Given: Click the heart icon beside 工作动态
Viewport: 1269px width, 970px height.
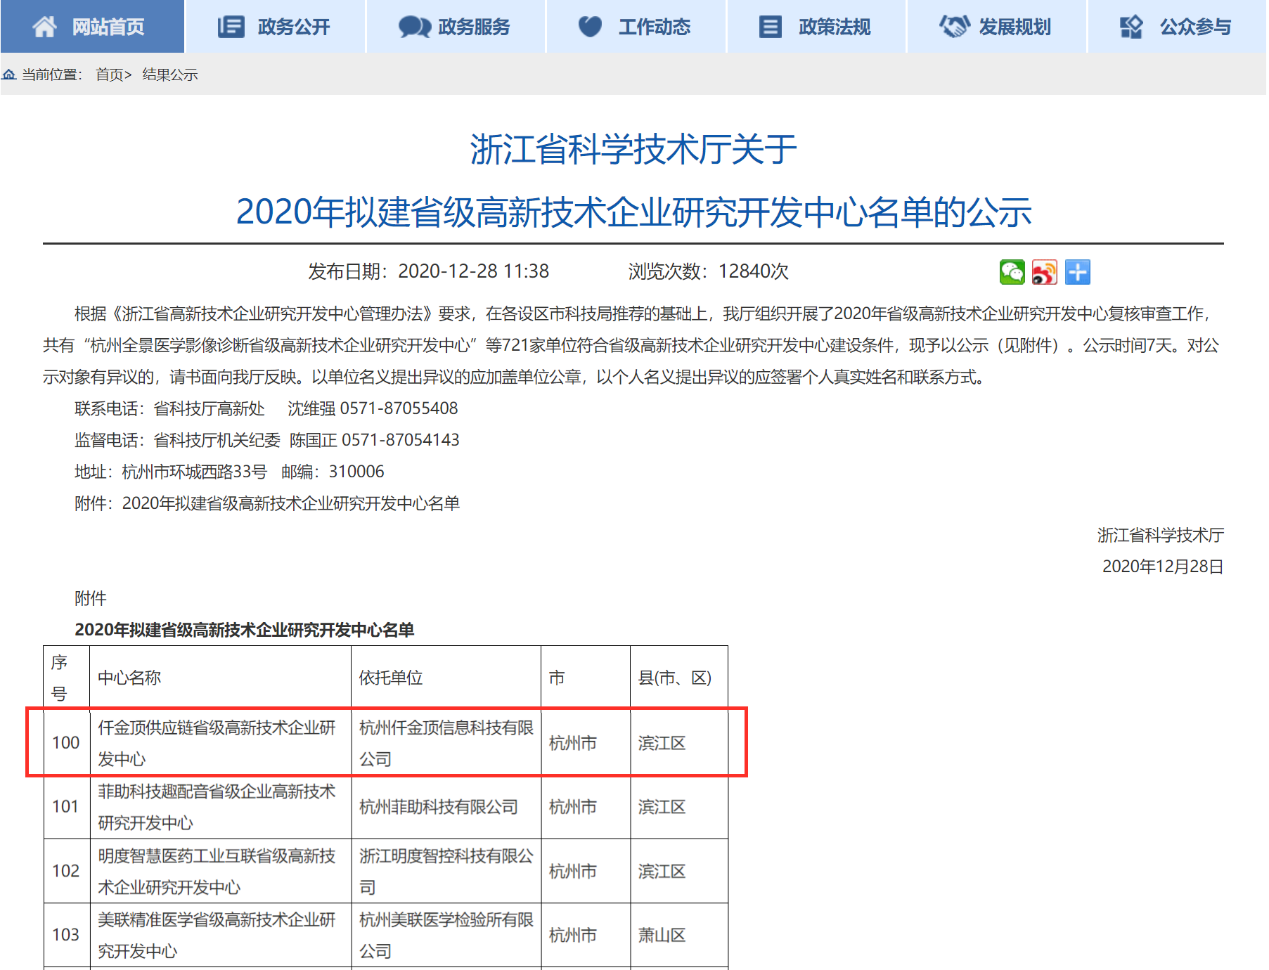Looking at the screenshot, I should 591,27.
